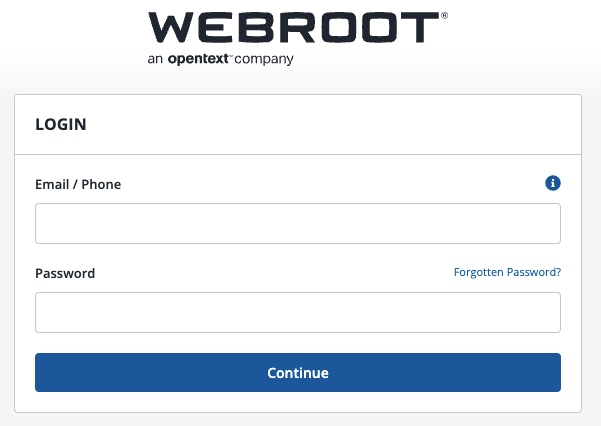Submit login with the Continue button

pos(298,372)
